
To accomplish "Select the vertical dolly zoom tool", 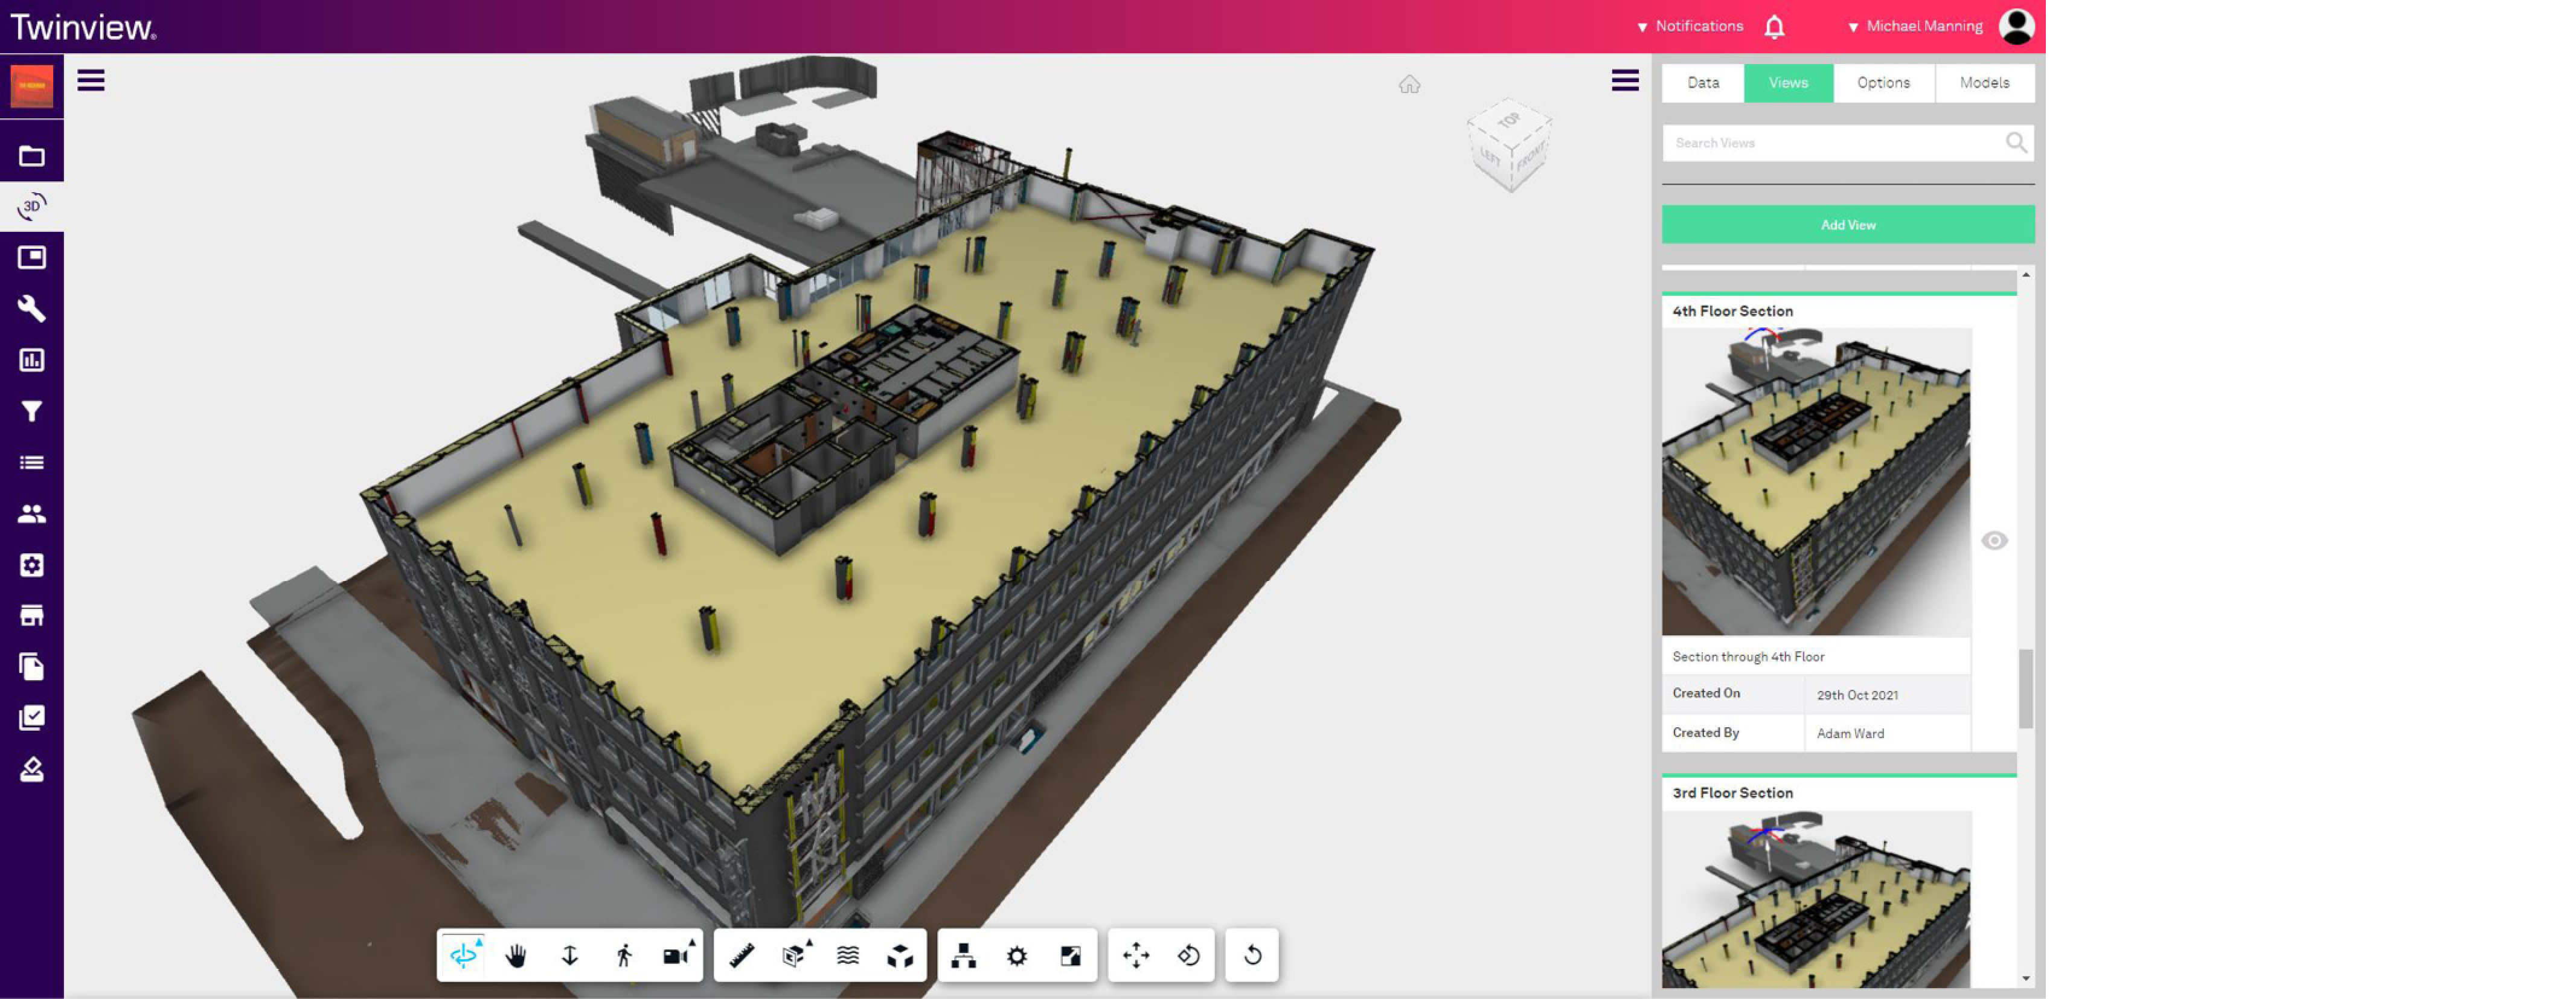I will 570,956.
